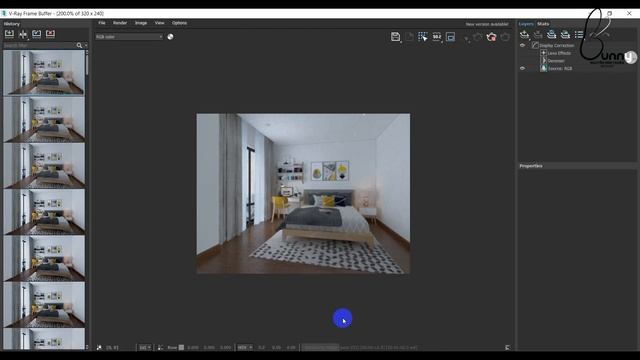Click the create layer icon in Layers panel
Image resolution: width=640 pixels, height=360 pixels.
(524, 34)
